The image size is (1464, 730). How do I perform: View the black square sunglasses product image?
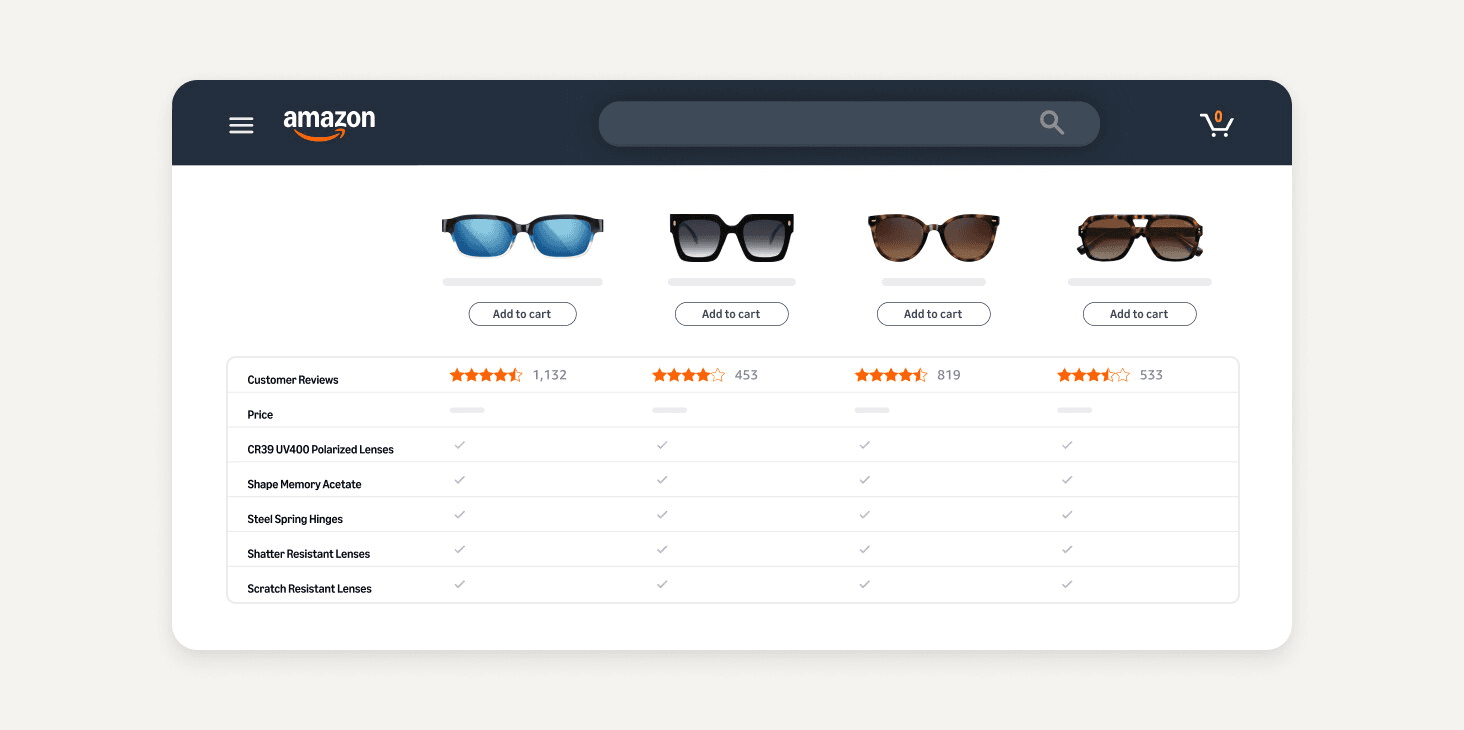tap(731, 237)
